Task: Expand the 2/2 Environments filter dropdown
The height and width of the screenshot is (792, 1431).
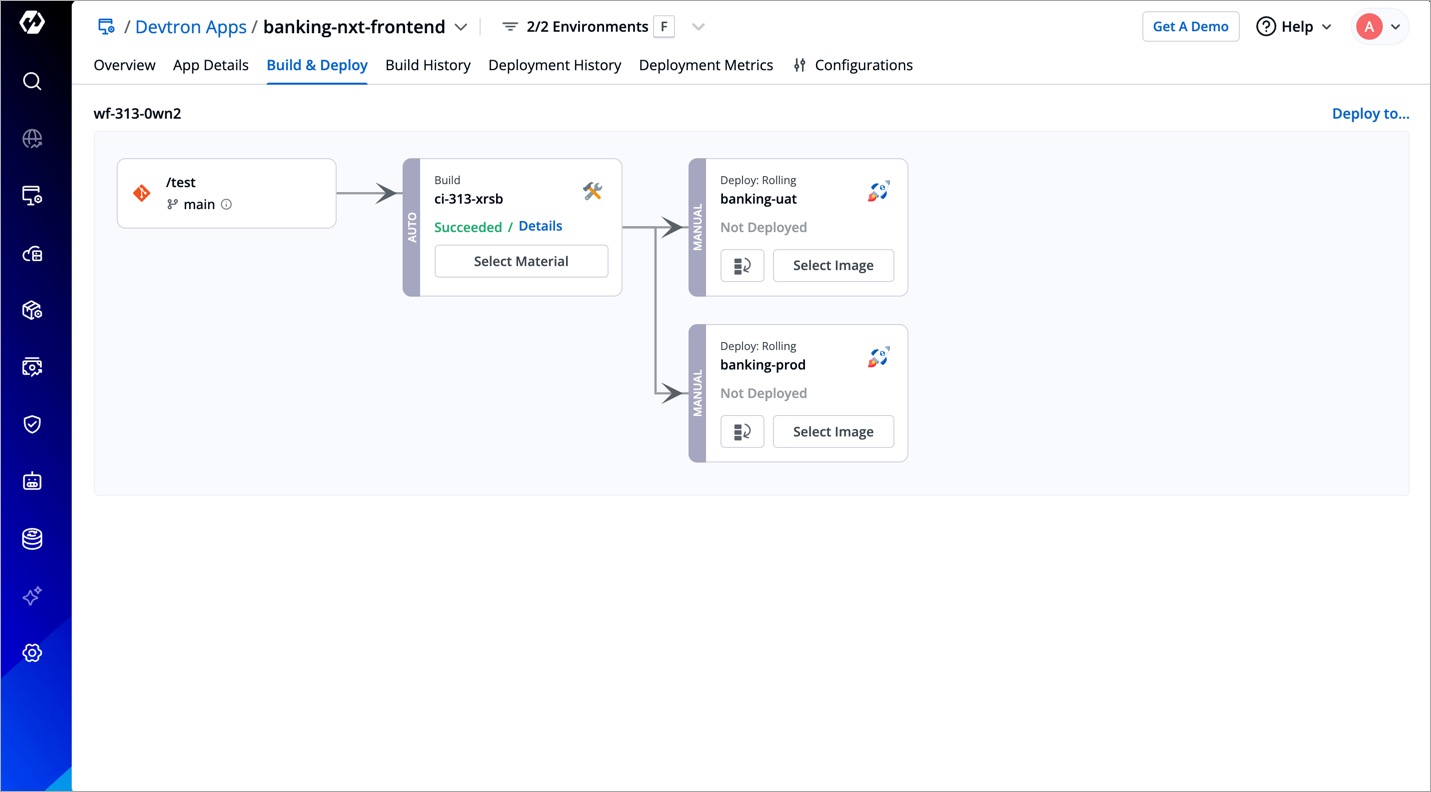Action: (698, 27)
